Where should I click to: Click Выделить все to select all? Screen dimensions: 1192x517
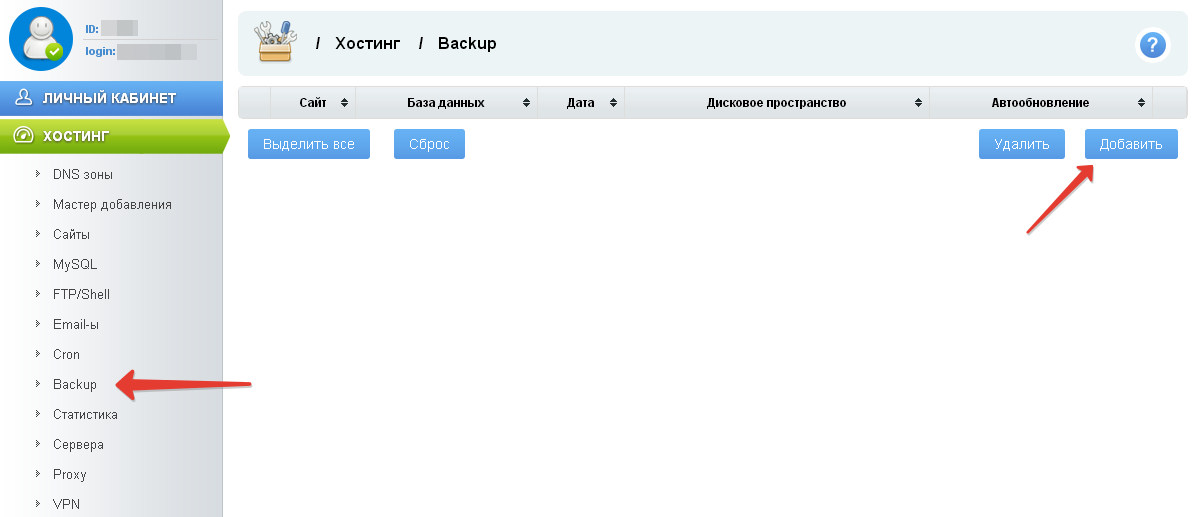(308, 144)
